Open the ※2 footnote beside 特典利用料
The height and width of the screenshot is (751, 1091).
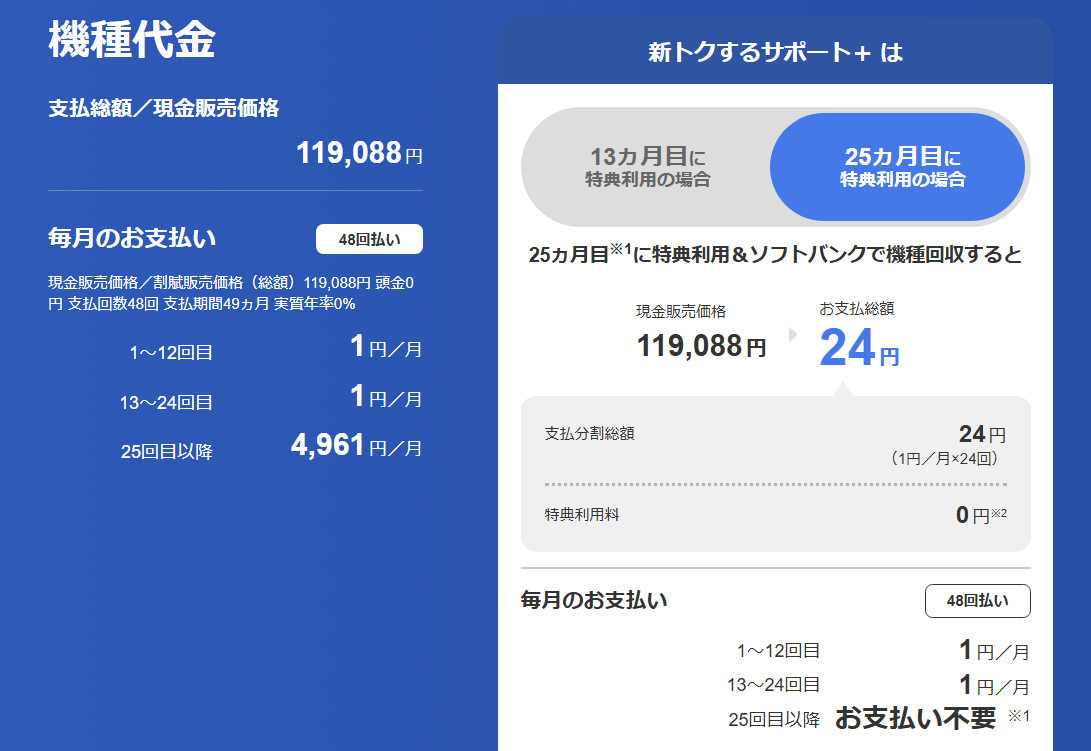(999, 514)
